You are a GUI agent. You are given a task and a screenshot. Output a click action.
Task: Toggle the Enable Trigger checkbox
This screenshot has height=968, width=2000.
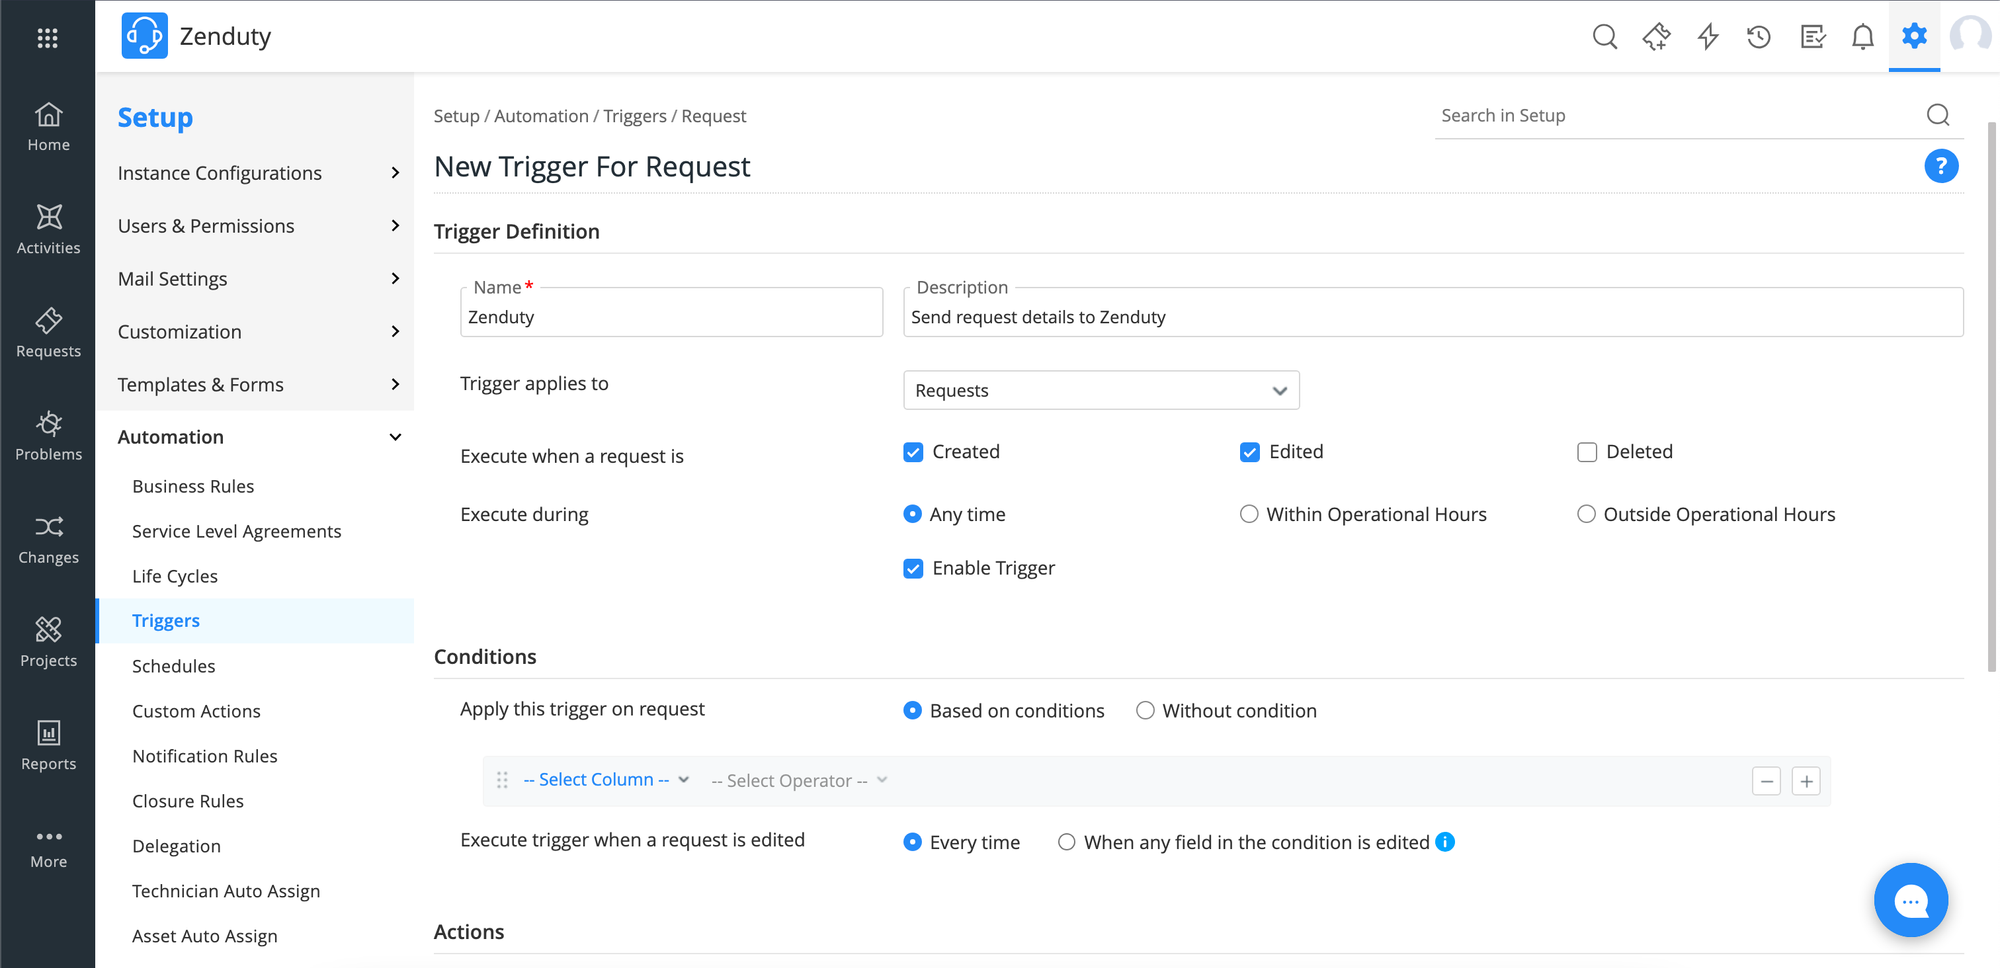(913, 569)
